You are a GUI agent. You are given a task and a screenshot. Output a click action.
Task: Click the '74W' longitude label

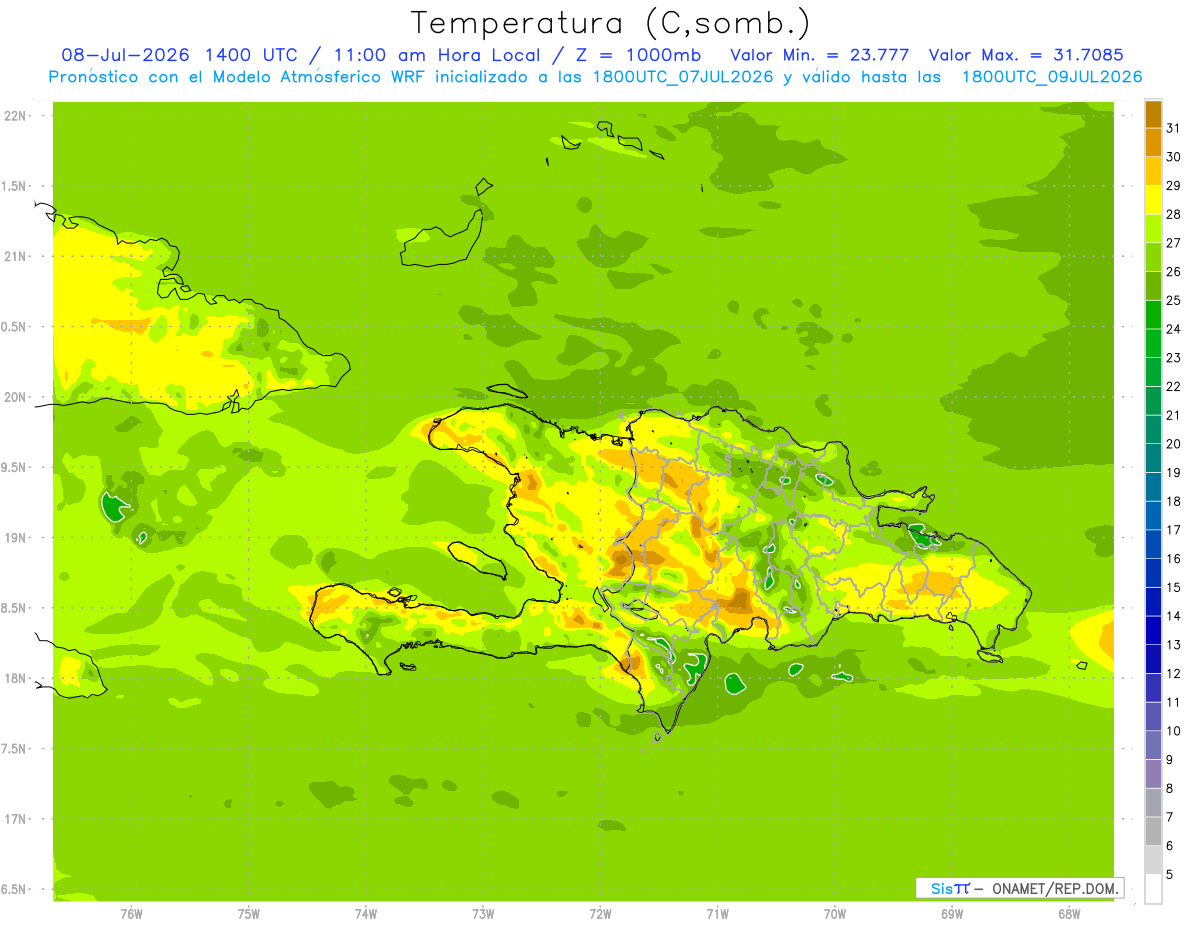click(x=366, y=914)
